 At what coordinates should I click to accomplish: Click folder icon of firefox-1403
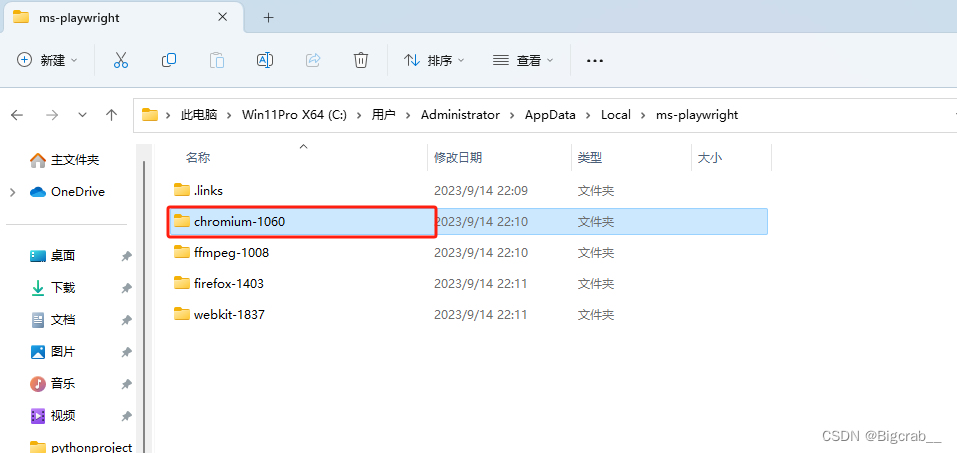182,283
